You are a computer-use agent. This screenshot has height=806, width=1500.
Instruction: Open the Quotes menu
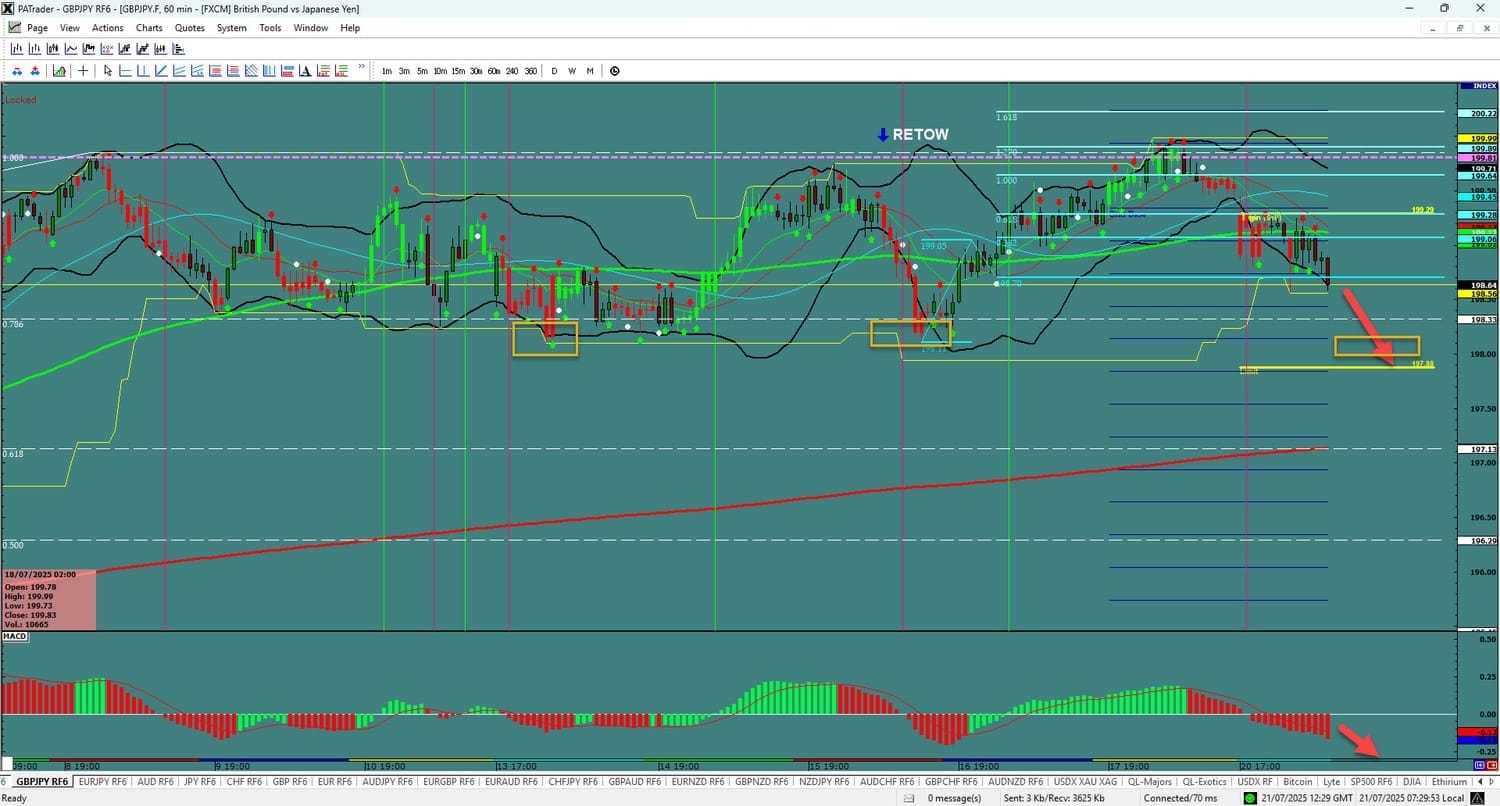click(x=190, y=28)
